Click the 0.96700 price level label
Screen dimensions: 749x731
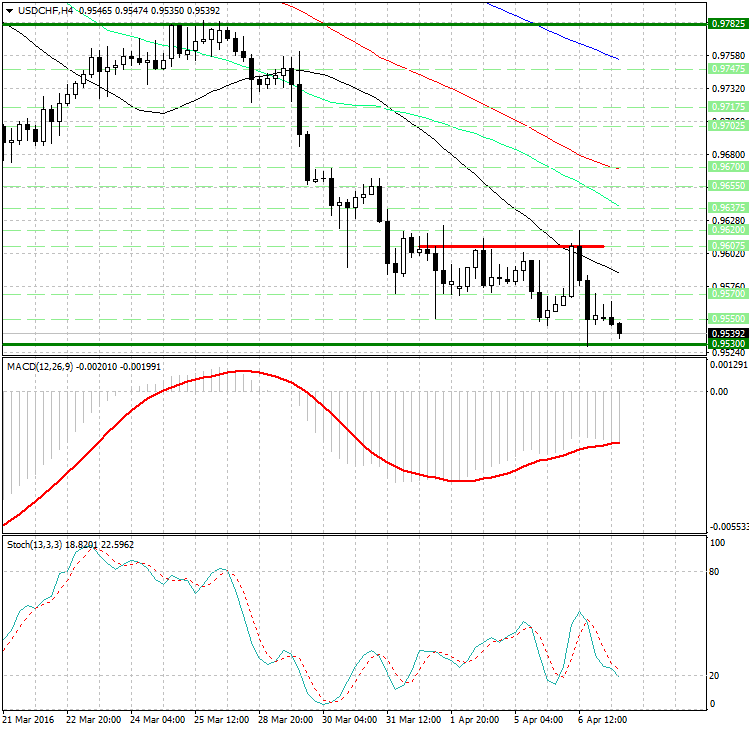pos(728,167)
